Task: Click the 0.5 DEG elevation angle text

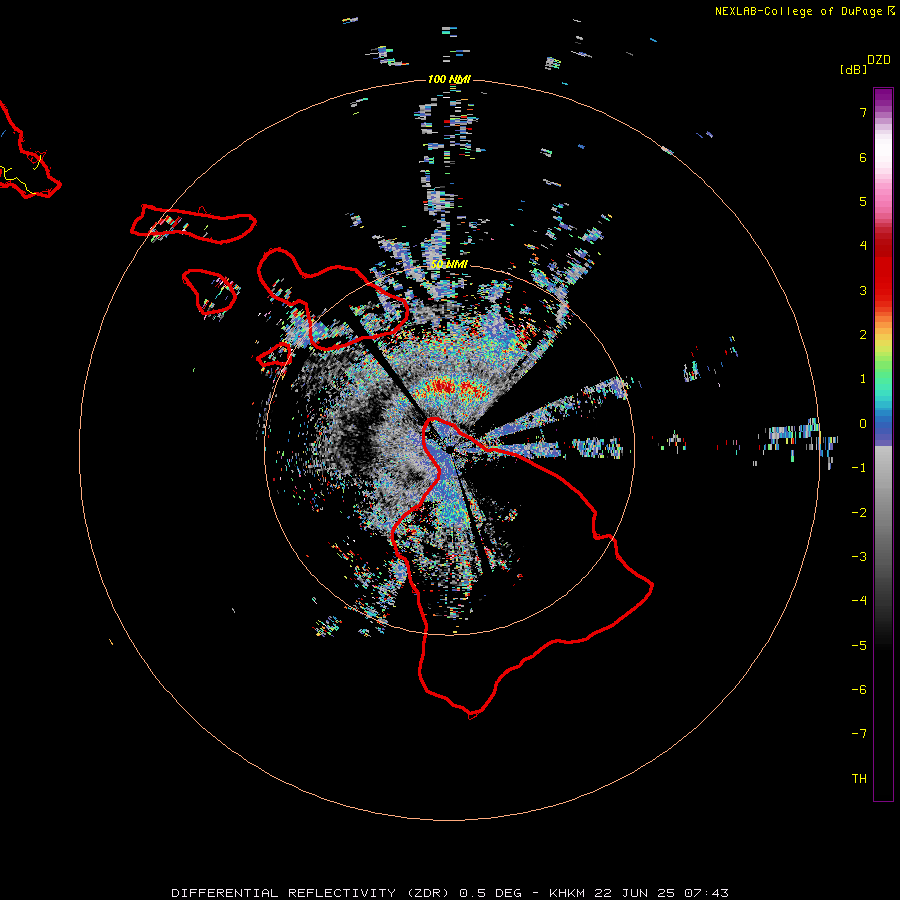Action: click(x=491, y=893)
